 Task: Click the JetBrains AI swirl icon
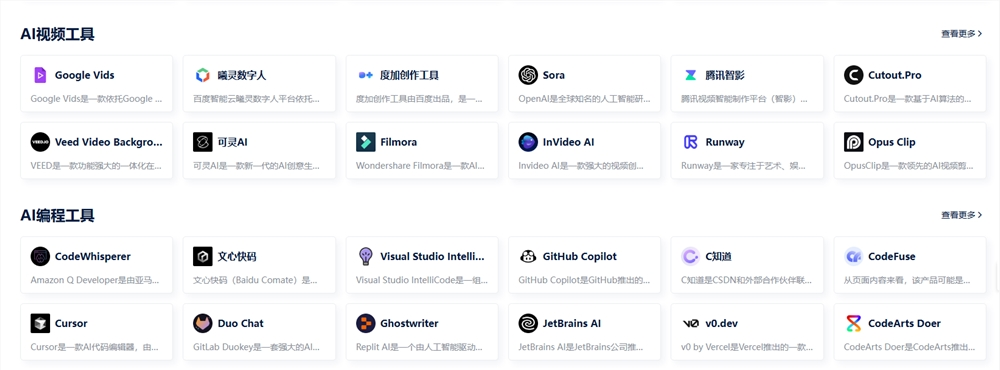[528, 323]
